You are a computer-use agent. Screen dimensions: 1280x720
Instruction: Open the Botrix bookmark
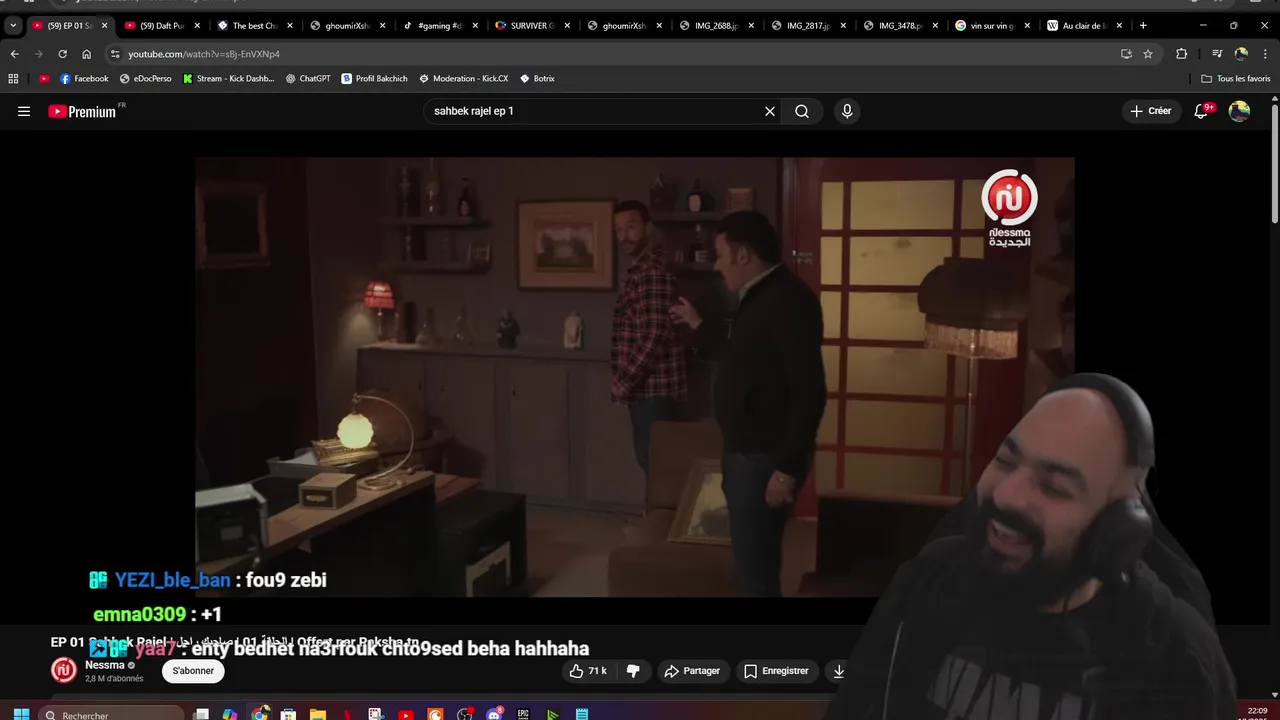[537, 78]
